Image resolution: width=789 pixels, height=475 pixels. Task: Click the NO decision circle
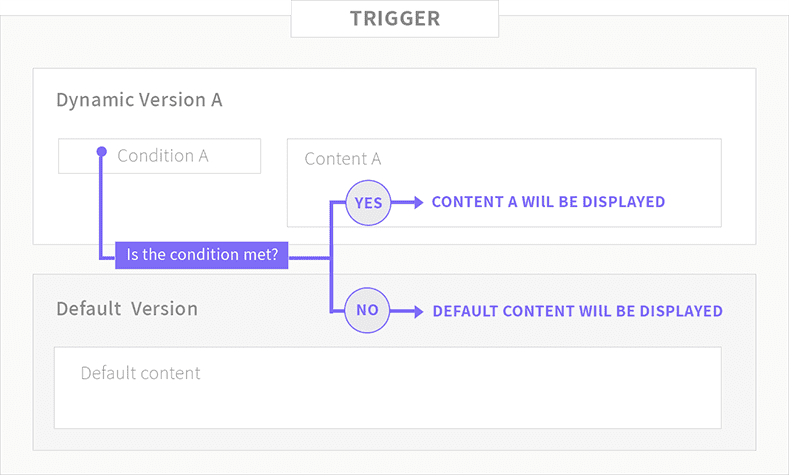click(x=368, y=310)
